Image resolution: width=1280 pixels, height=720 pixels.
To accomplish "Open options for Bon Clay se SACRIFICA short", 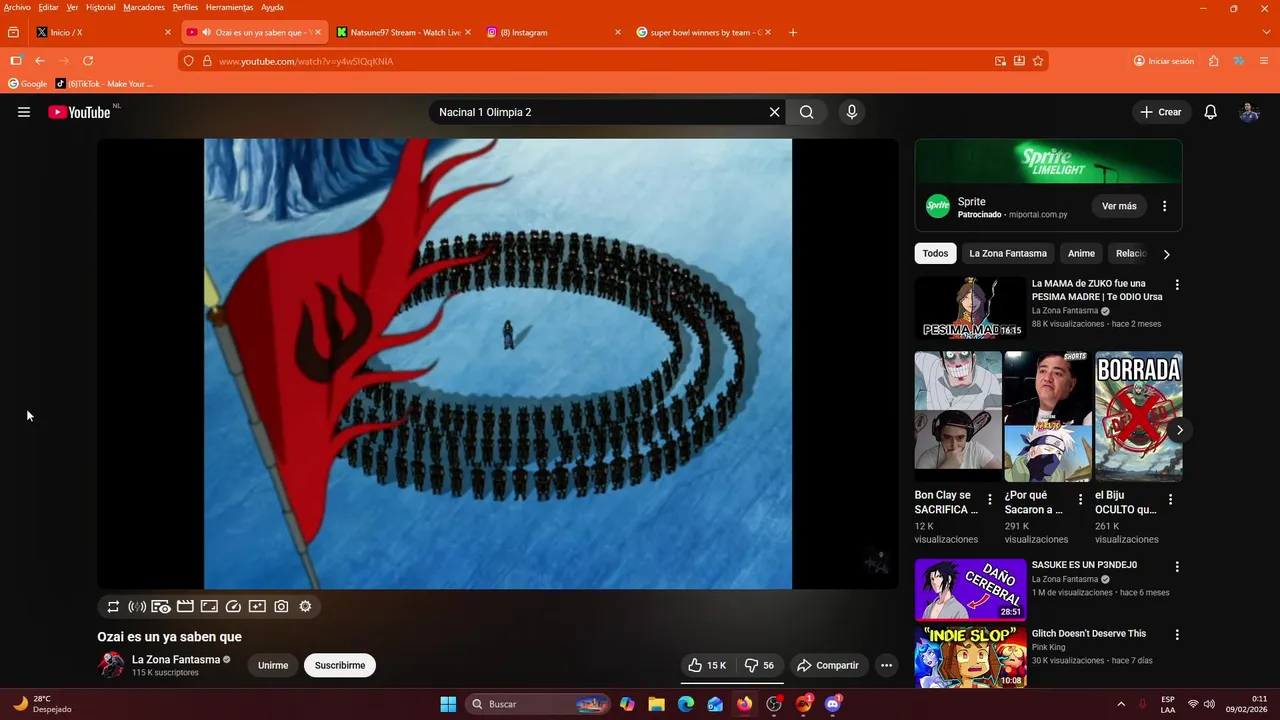I will 990,499.
